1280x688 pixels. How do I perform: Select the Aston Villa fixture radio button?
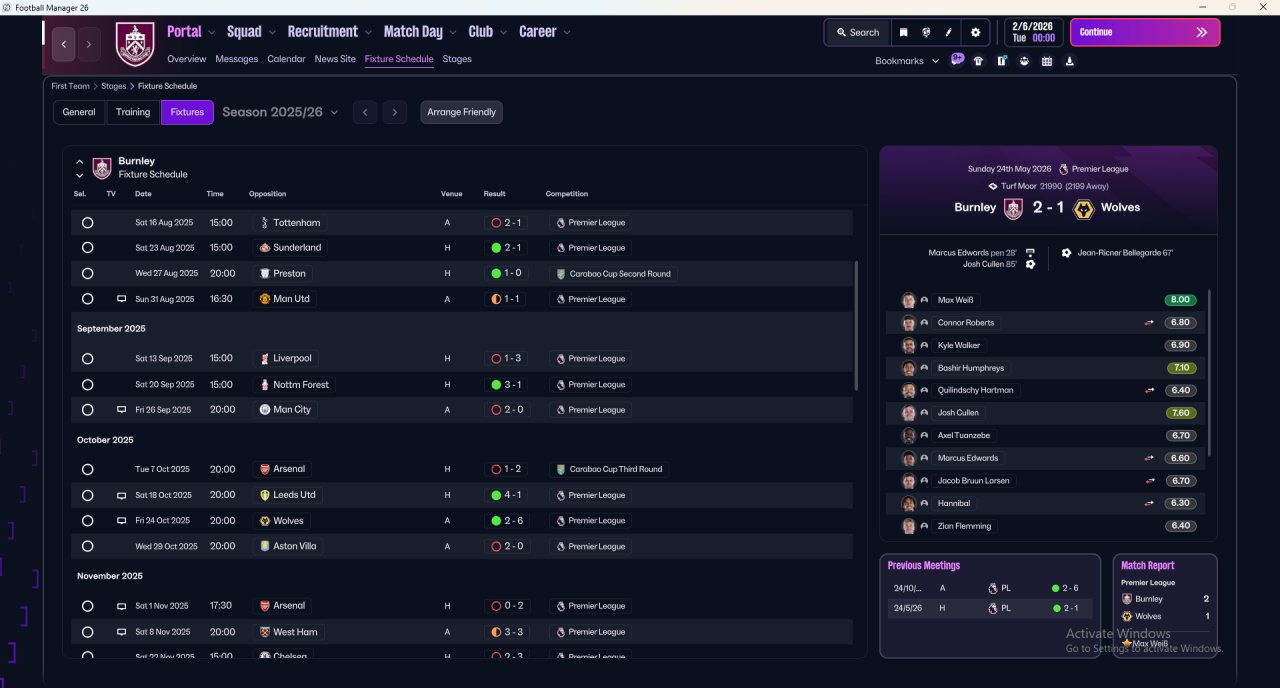coord(87,546)
